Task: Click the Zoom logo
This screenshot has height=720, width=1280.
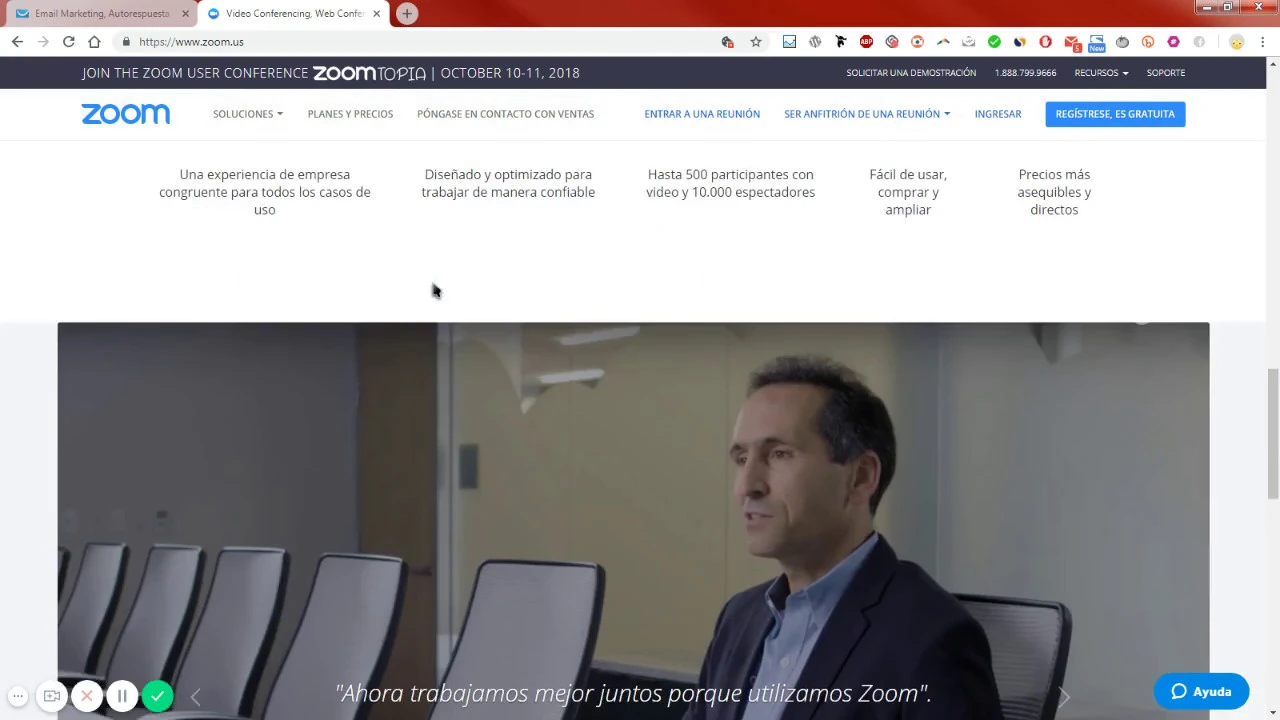Action: (x=126, y=114)
